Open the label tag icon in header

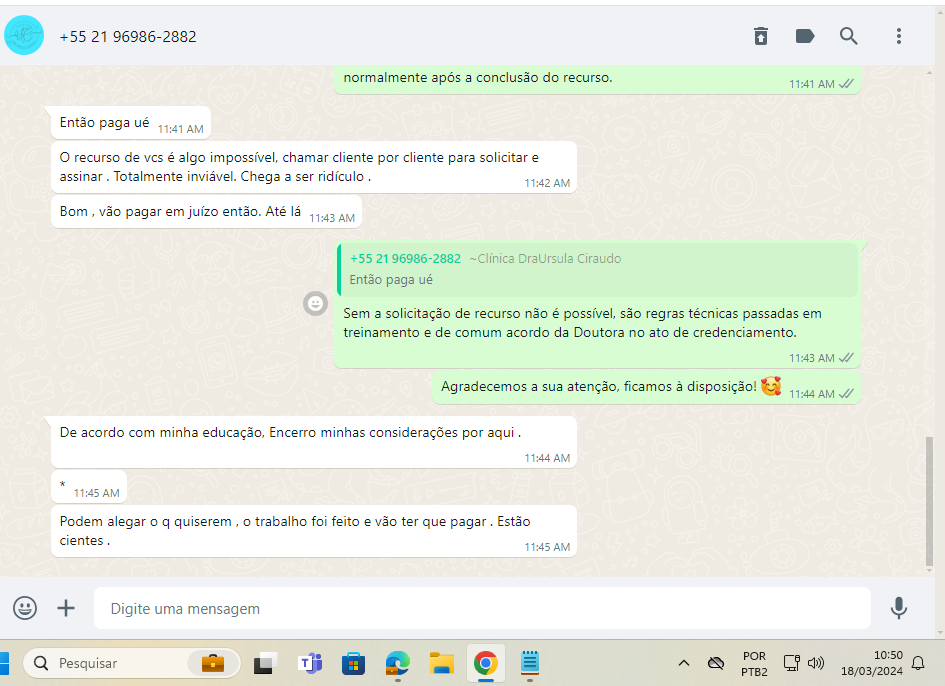coord(805,36)
